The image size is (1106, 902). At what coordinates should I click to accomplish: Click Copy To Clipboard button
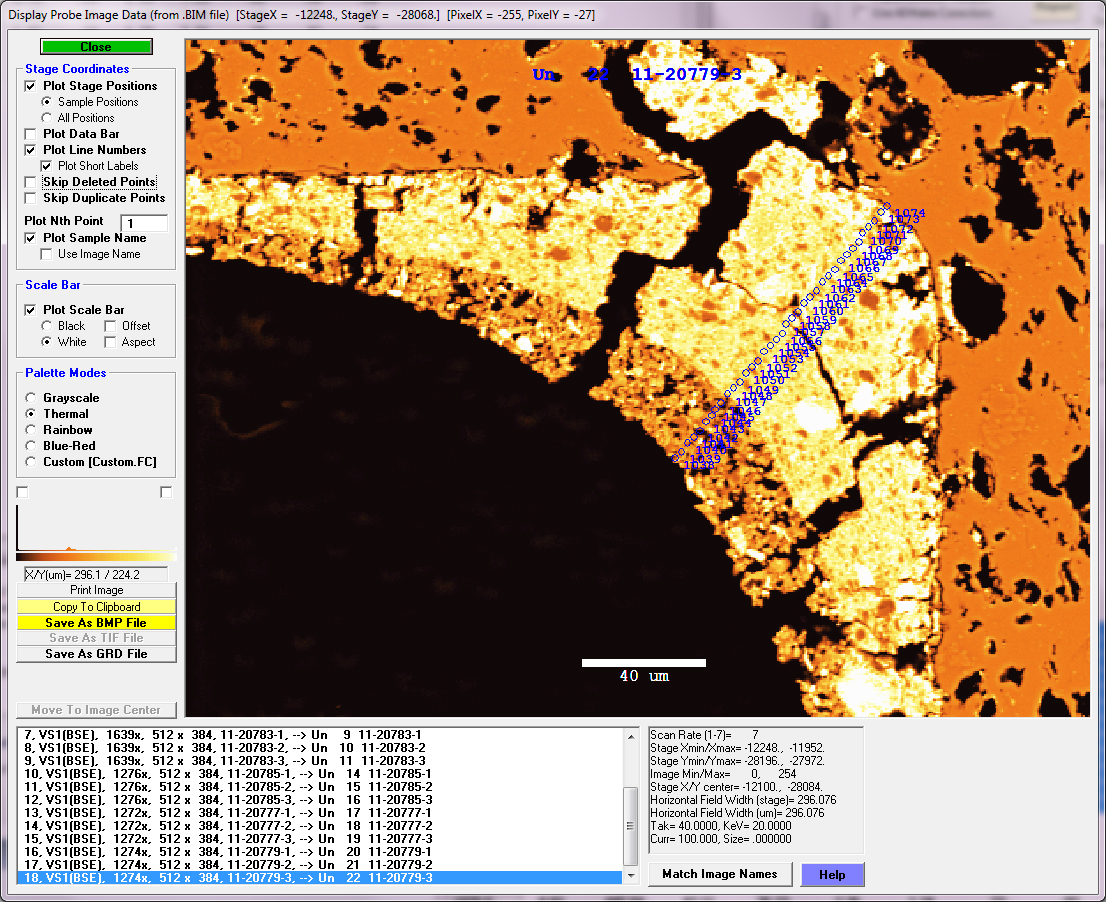click(x=96, y=607)
